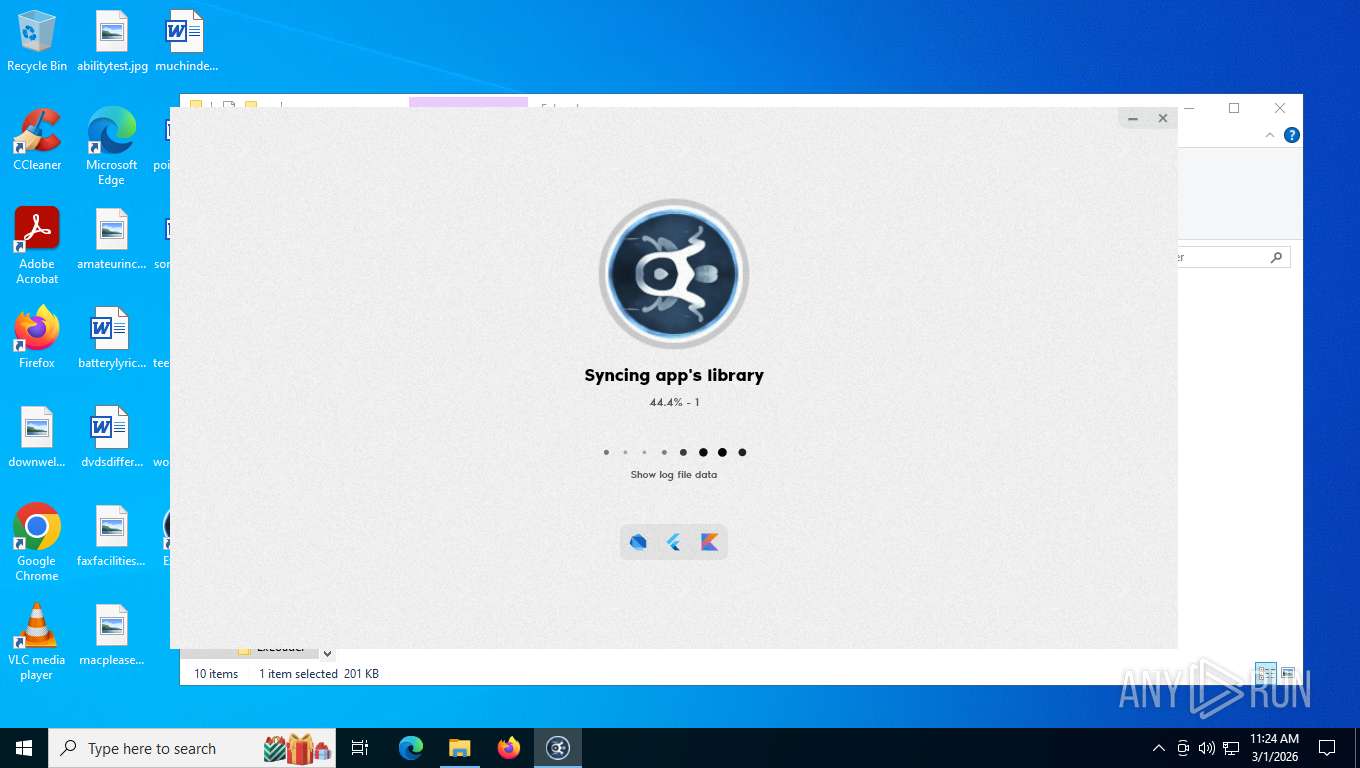The image size is (1360, 768).
Task: Open Google Chrome desktop shortcut
Action: [37, 543]
